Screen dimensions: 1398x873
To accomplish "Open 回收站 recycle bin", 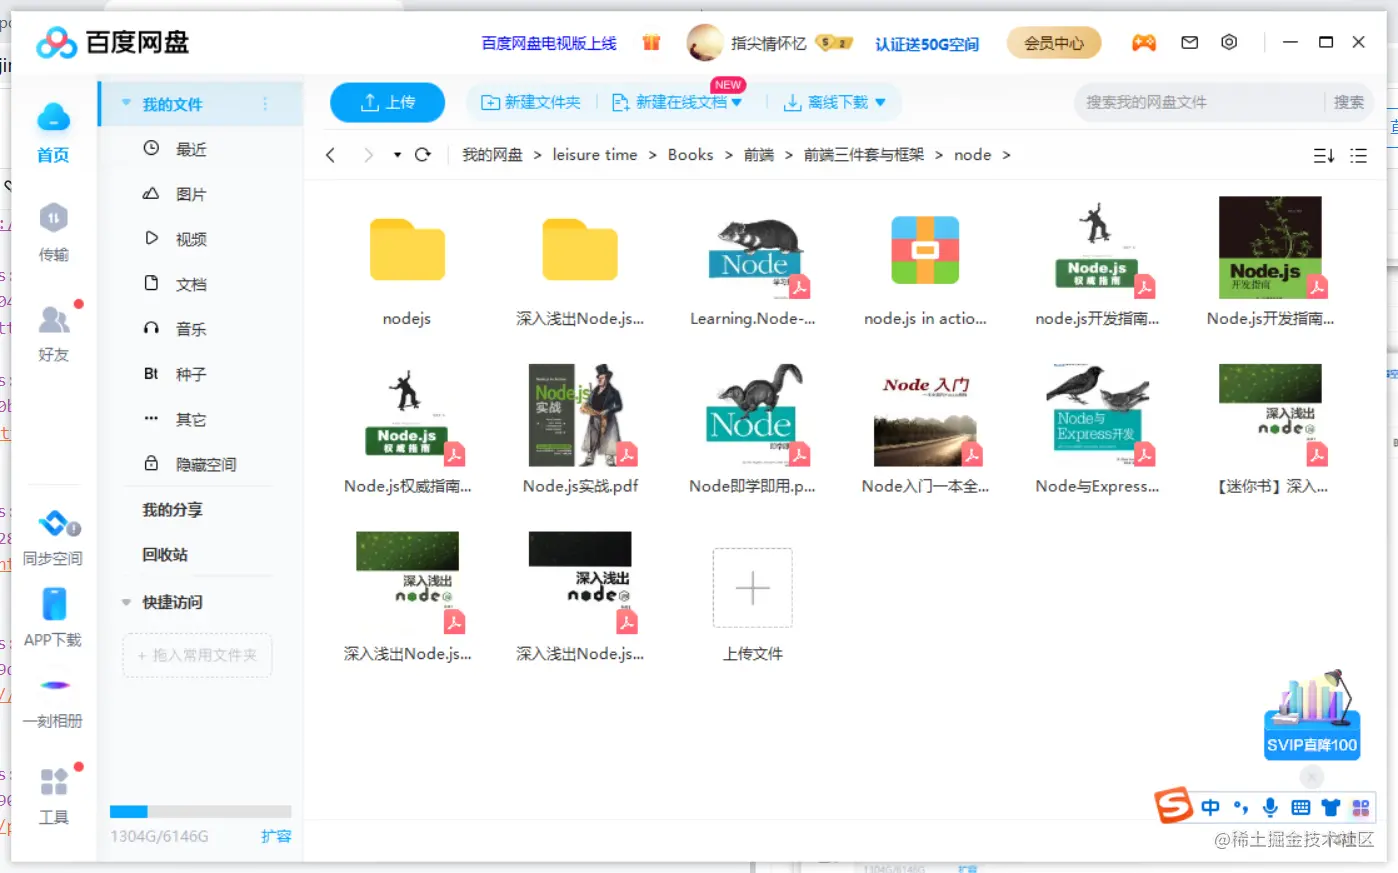I will tap(165, 554).
